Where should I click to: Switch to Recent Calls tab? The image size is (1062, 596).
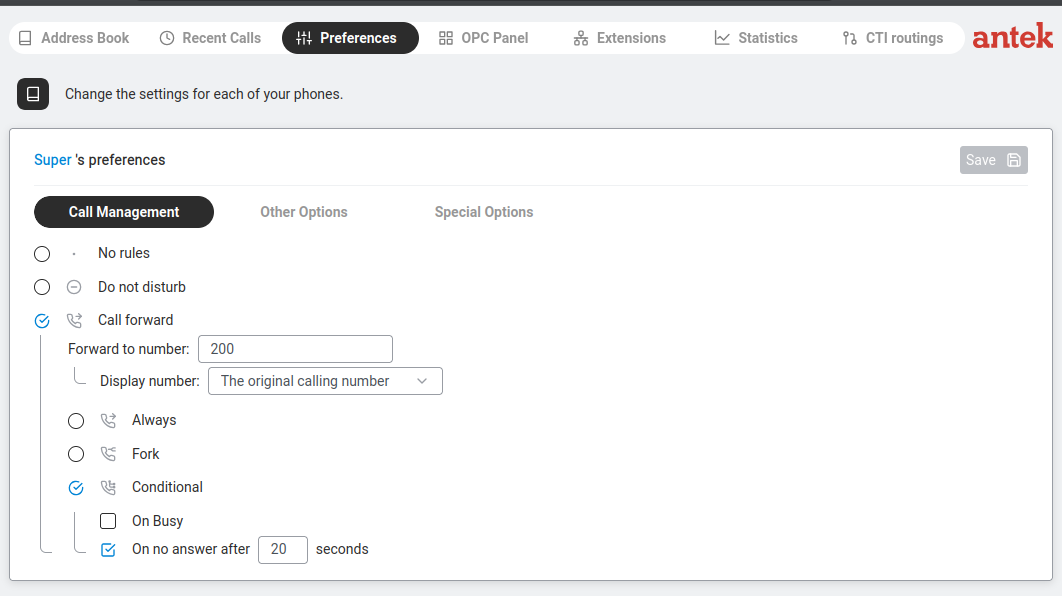click(210, 38)
